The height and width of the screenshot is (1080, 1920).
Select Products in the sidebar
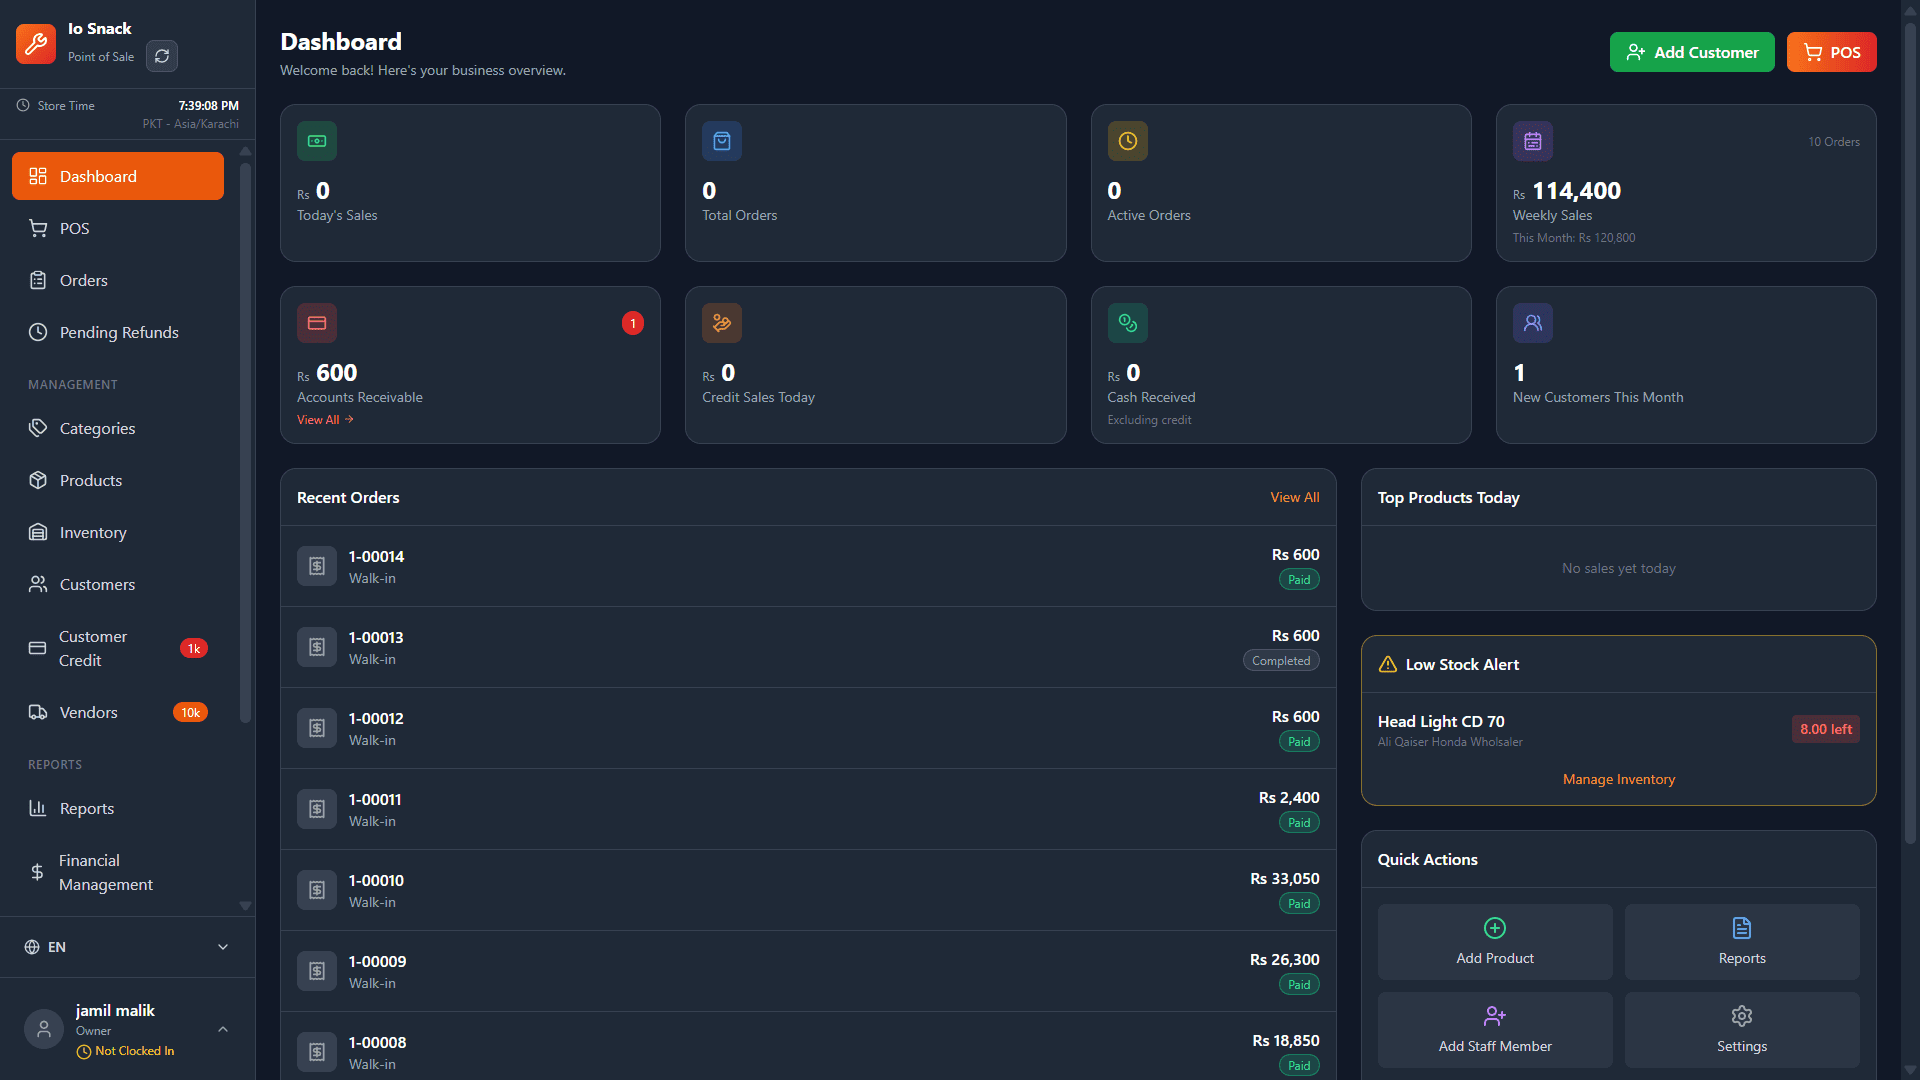[x=91, y=480]
